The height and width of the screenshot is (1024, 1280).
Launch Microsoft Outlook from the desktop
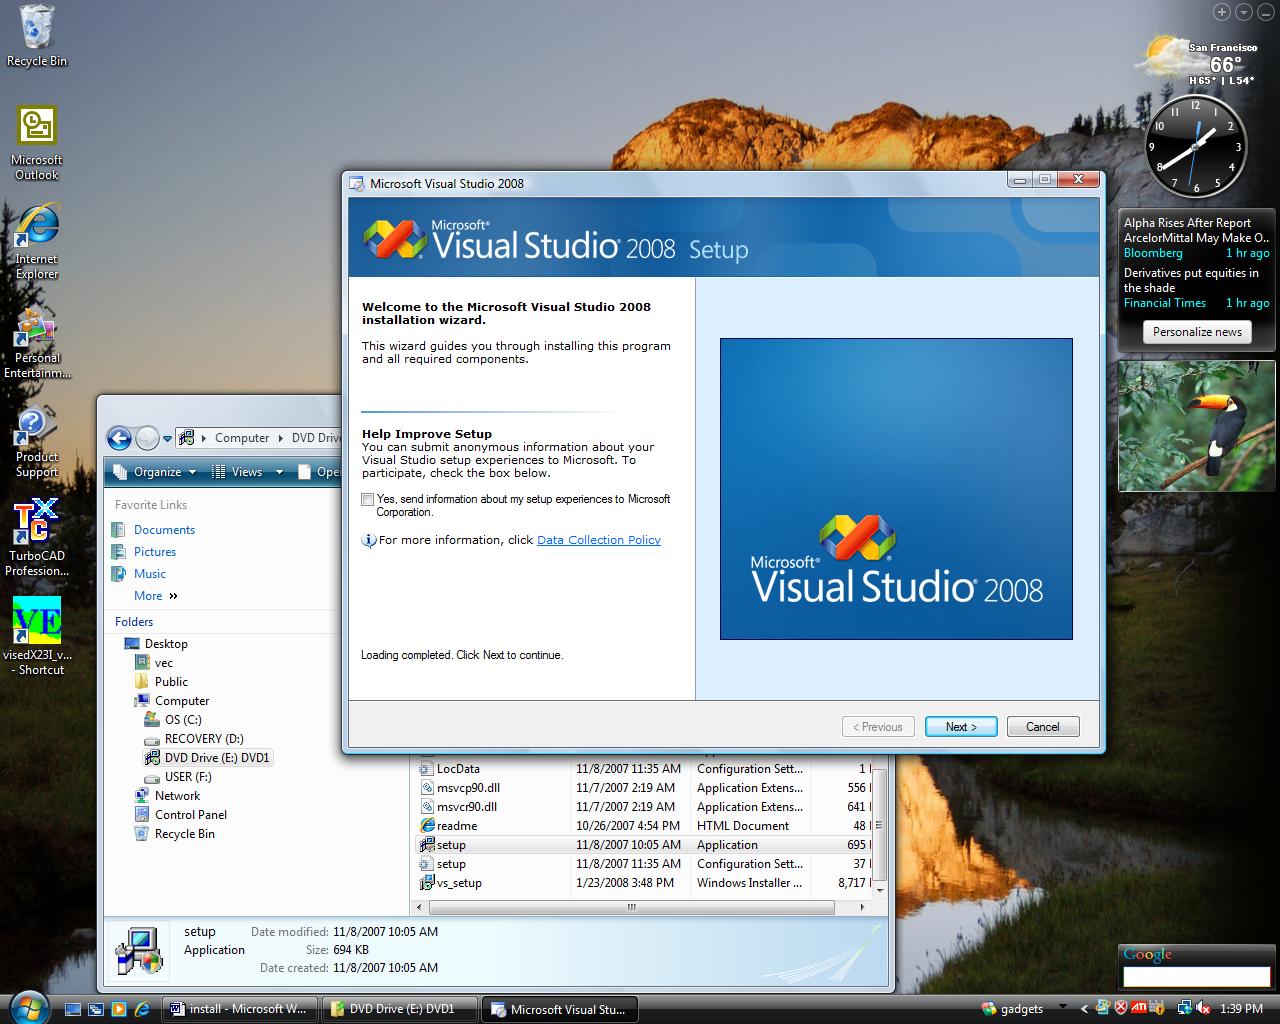point(37,144)
